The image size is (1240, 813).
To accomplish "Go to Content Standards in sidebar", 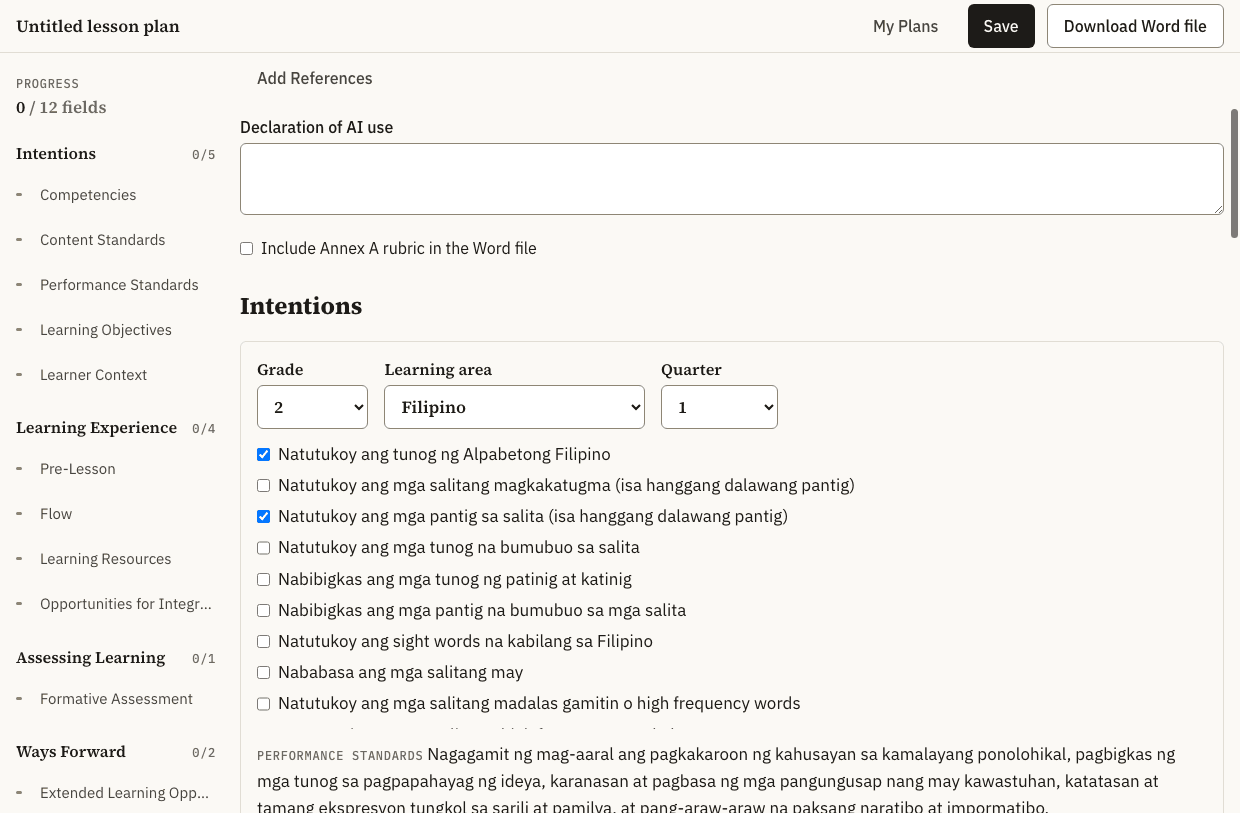I will tap(102, 240).
